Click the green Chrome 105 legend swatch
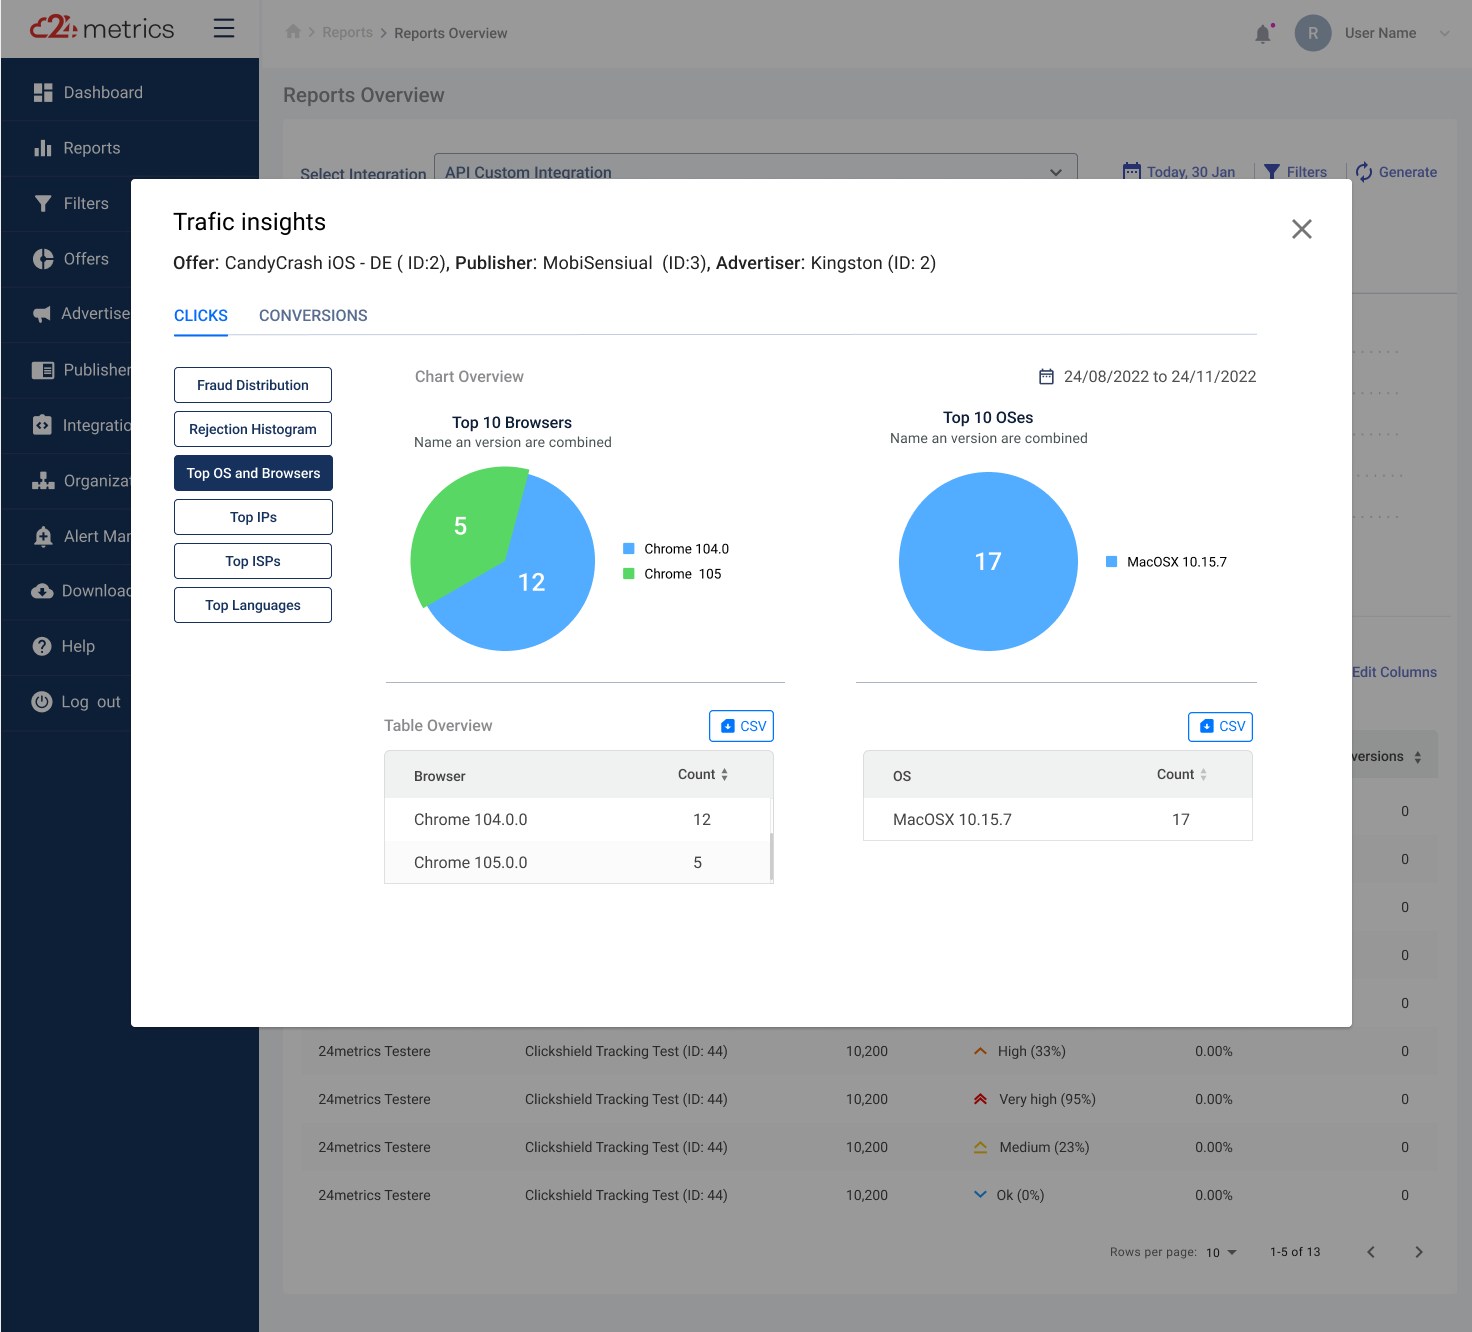 pyautogui.click(x=628, y=574)
